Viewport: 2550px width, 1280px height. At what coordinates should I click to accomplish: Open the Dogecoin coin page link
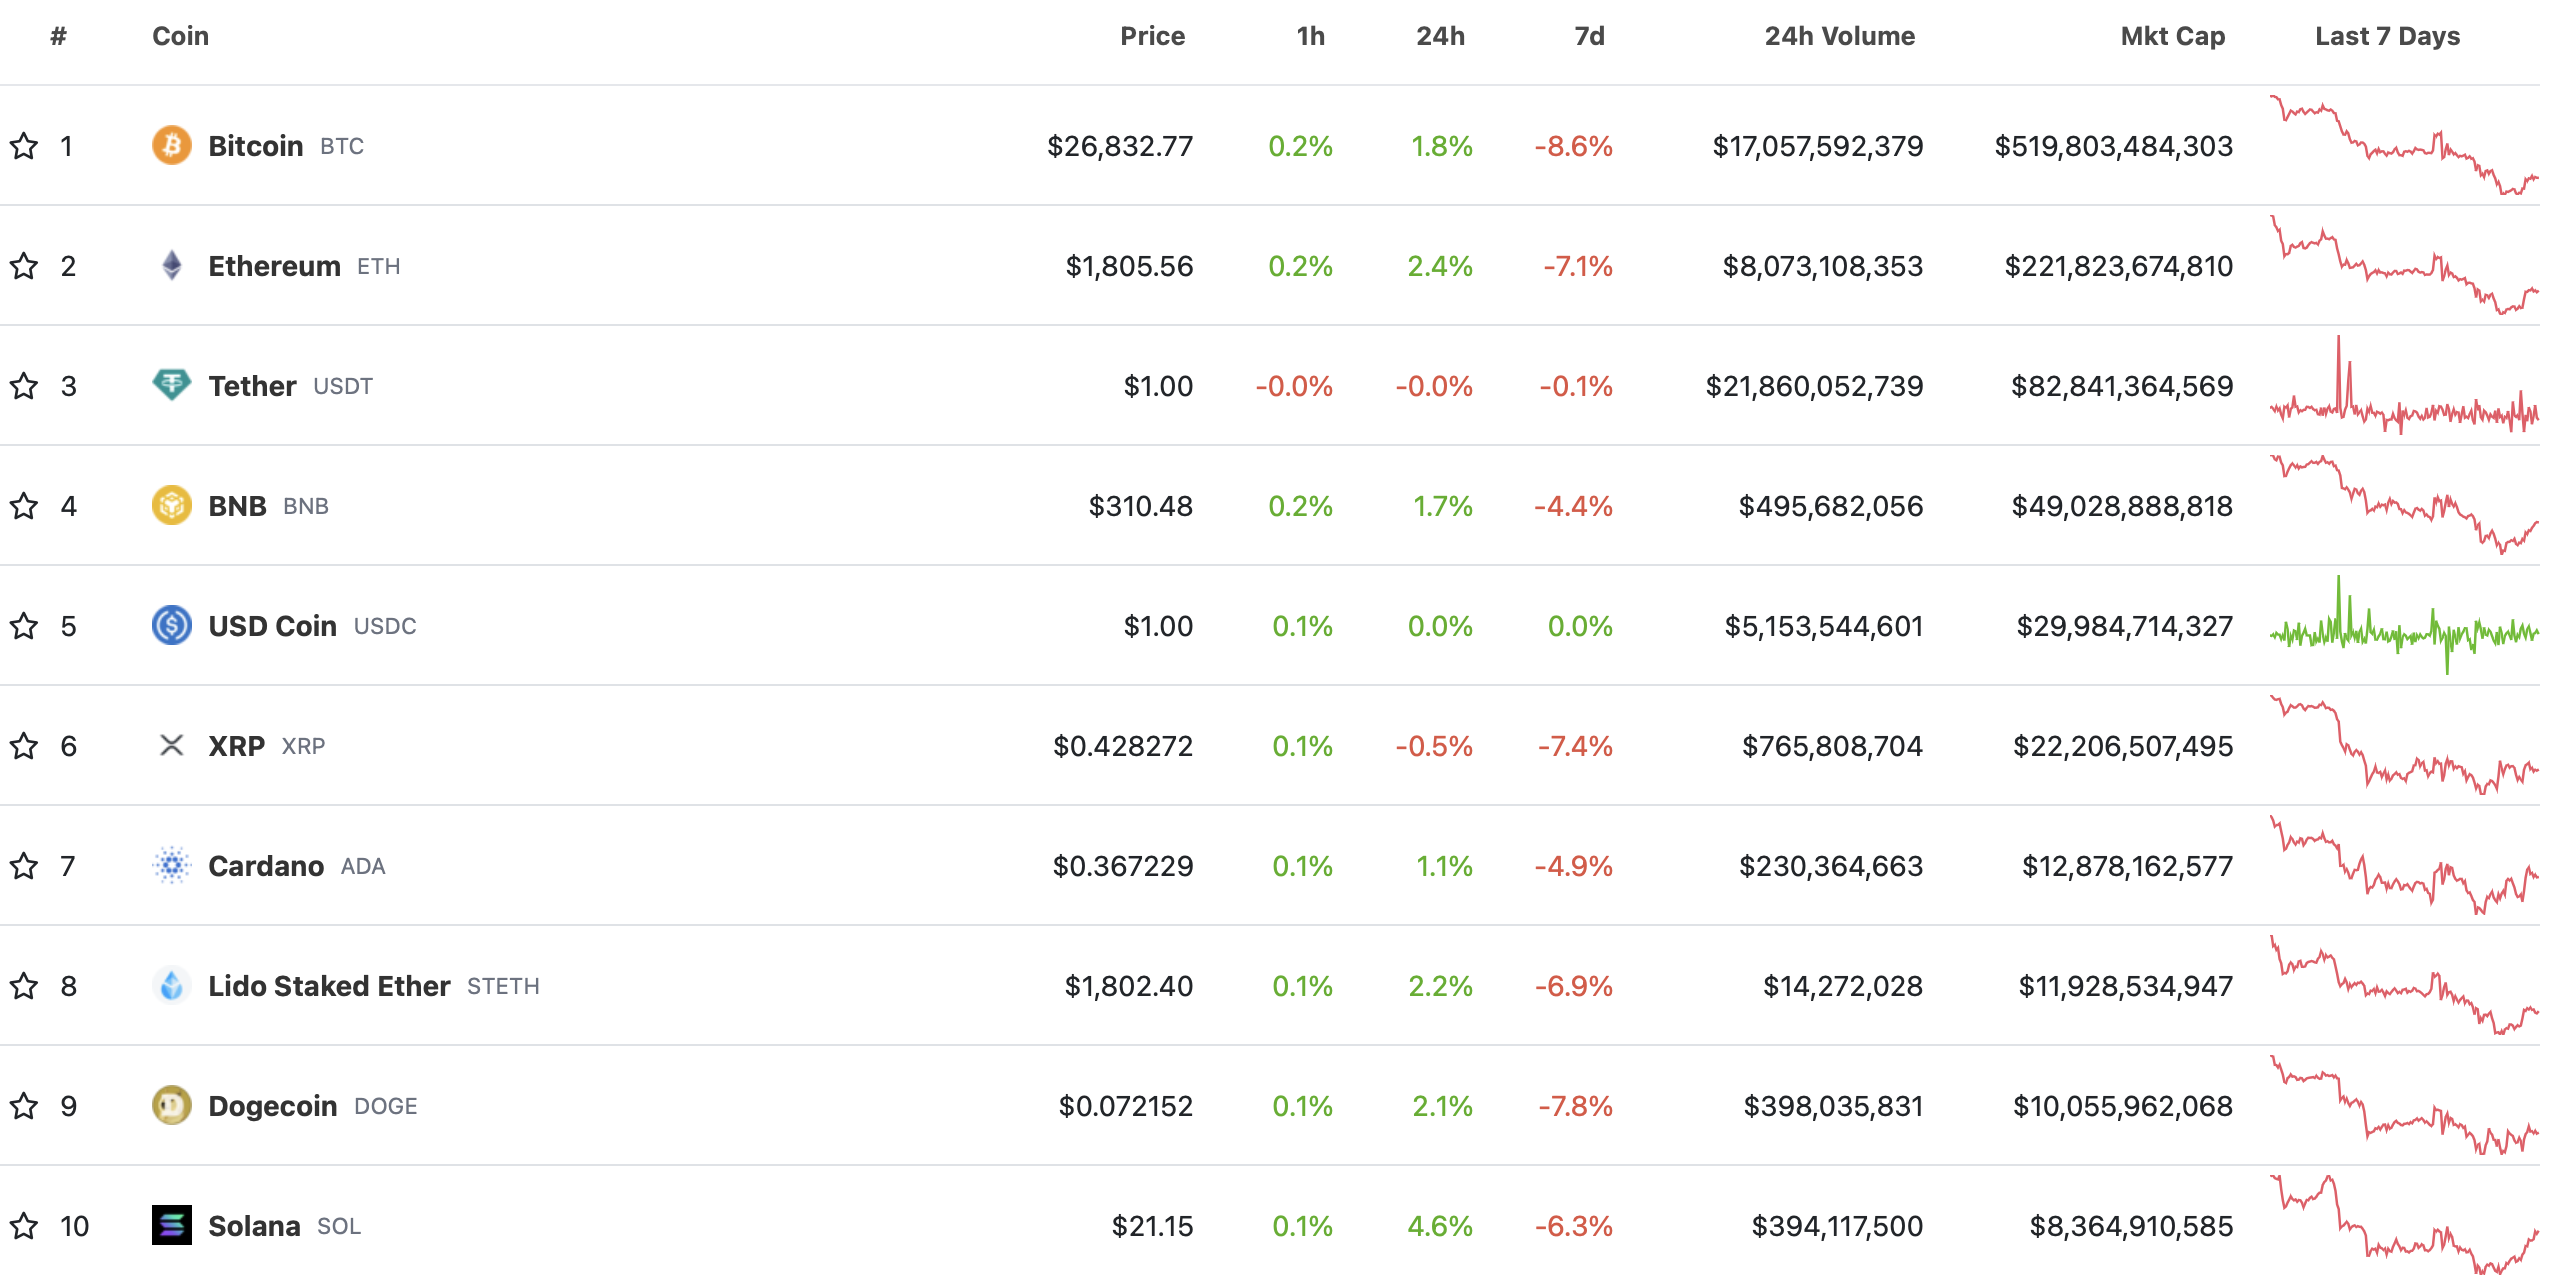coord(272,1106)
